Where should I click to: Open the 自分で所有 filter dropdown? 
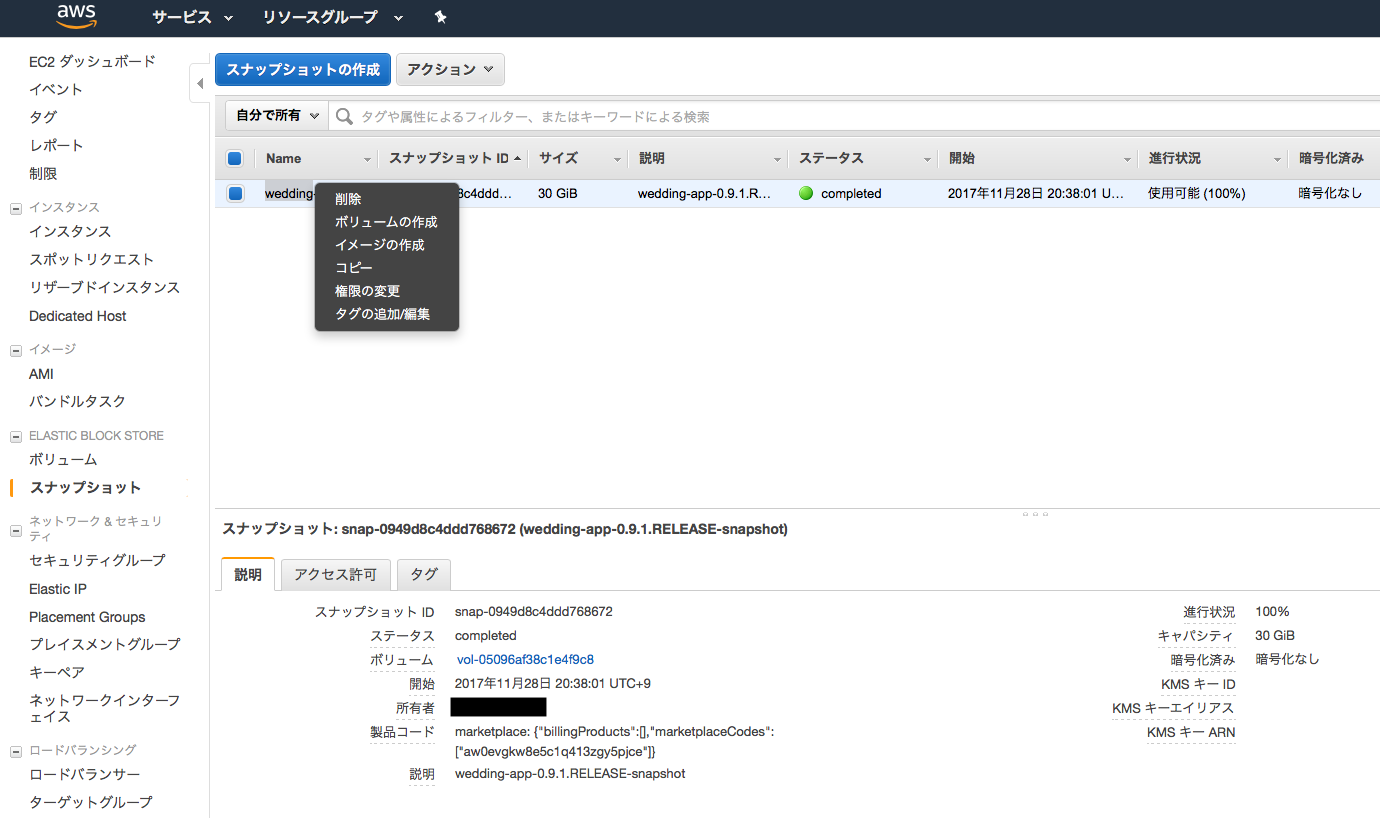[277, 116]
